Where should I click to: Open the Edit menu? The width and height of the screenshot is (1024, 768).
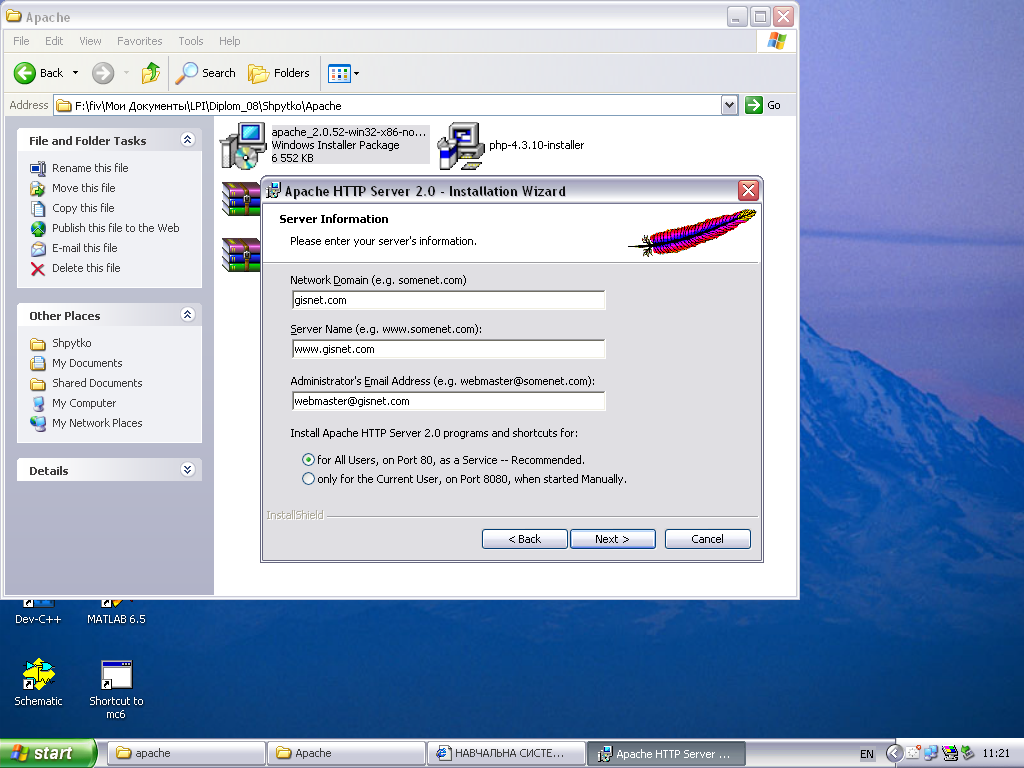click(x=54, y=41)
